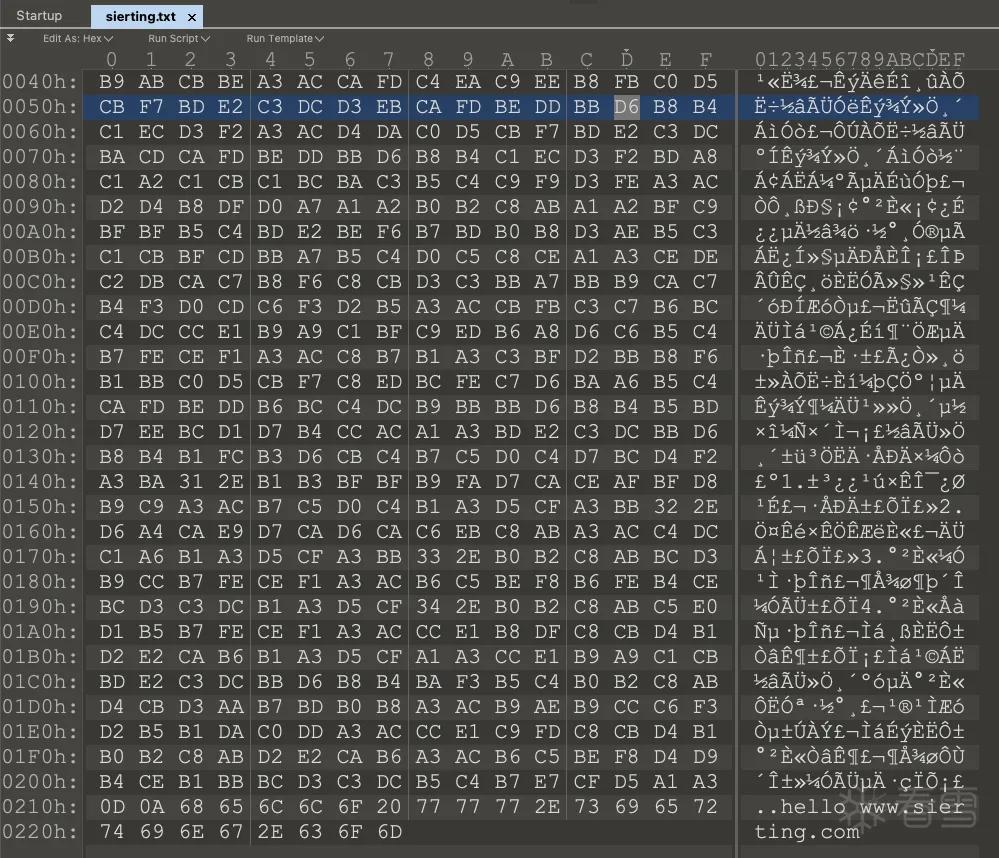Open the Run Script dropdown
This screenshot has width=999, height=858.
(x=178, y=38)
